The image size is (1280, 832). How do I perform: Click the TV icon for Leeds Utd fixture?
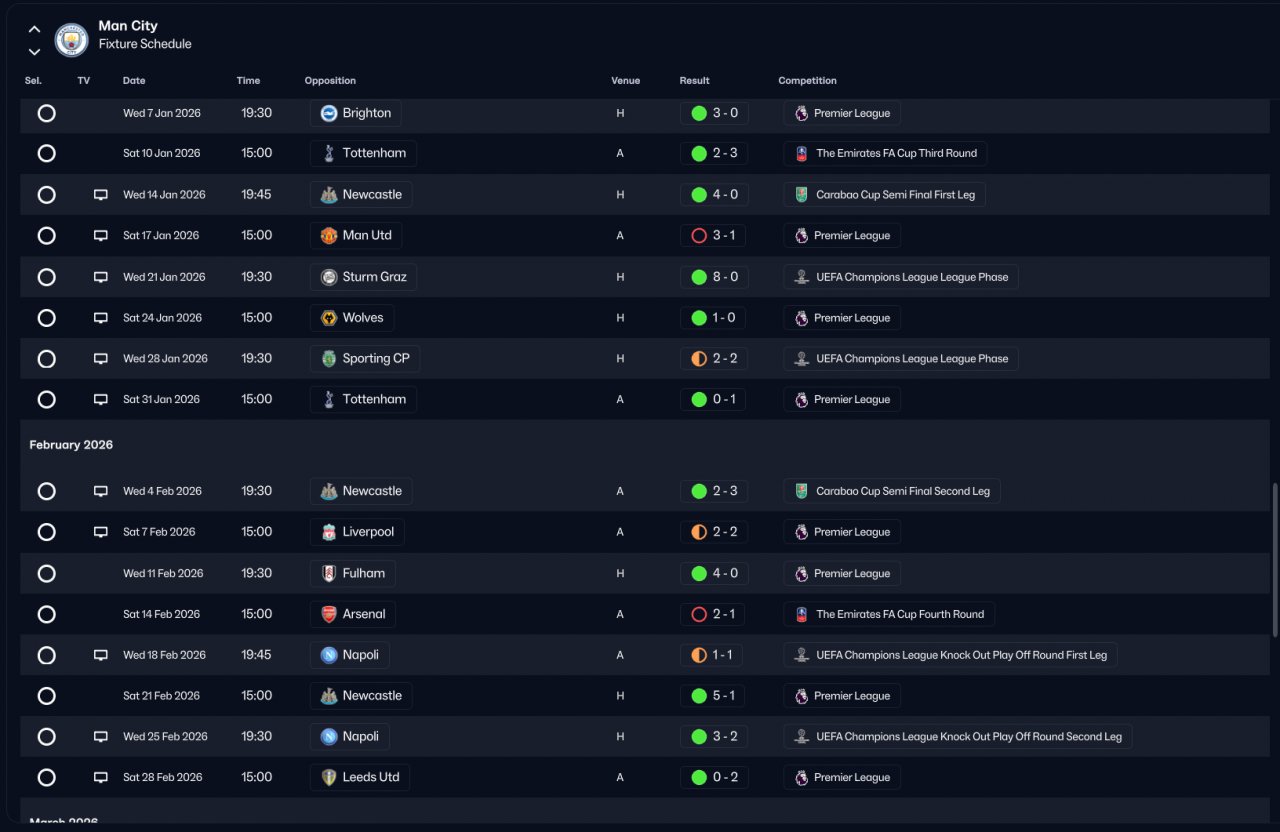coord(100,777)
